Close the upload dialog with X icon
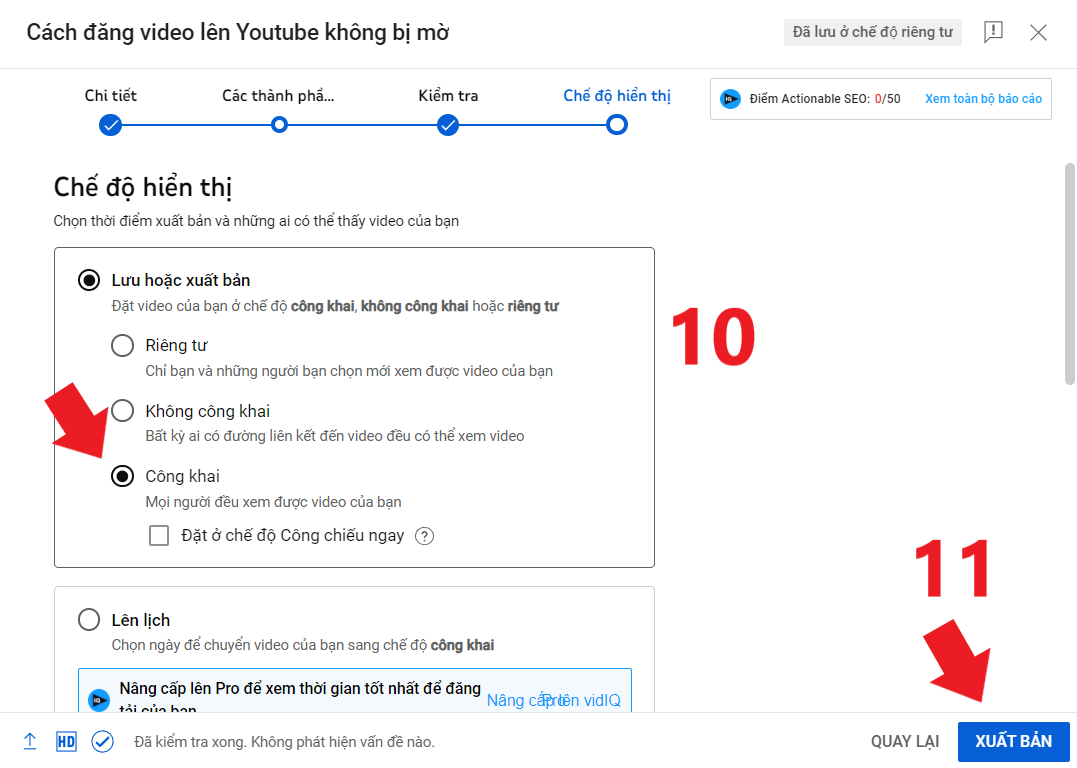 [1039, 32]
